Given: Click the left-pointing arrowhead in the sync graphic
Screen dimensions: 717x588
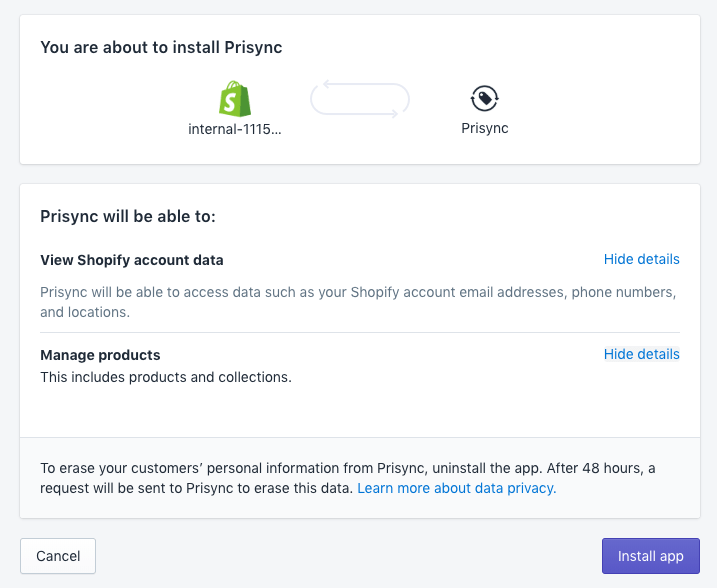Looking at the screenshot, I should [327, 84].
